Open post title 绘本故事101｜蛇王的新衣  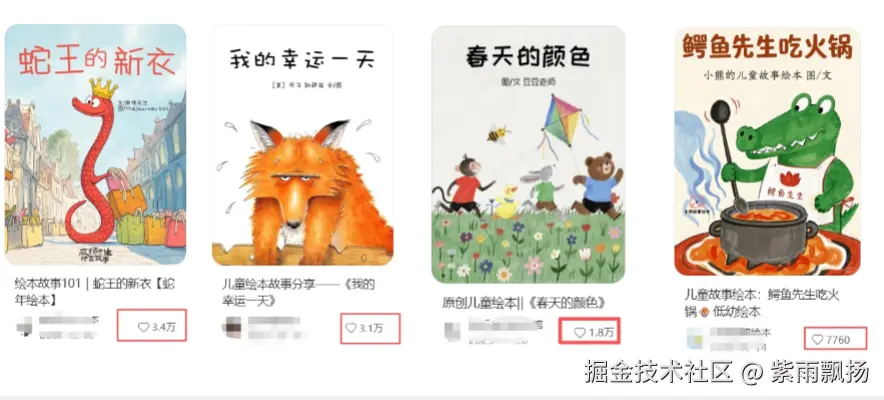[x=95, y=292]
